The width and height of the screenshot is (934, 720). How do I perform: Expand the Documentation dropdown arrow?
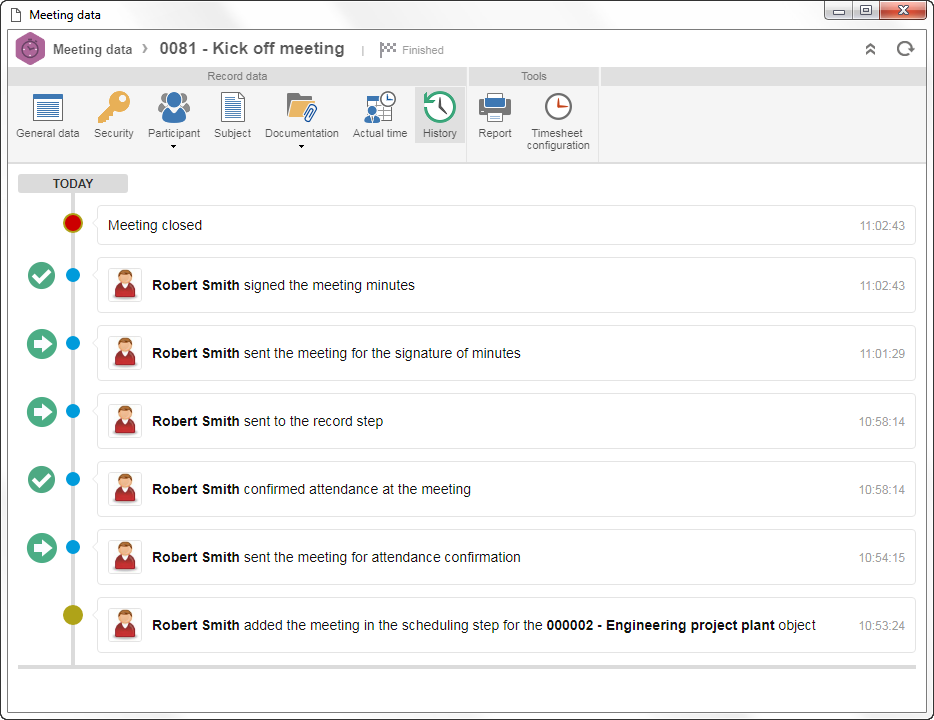(301, 147)
